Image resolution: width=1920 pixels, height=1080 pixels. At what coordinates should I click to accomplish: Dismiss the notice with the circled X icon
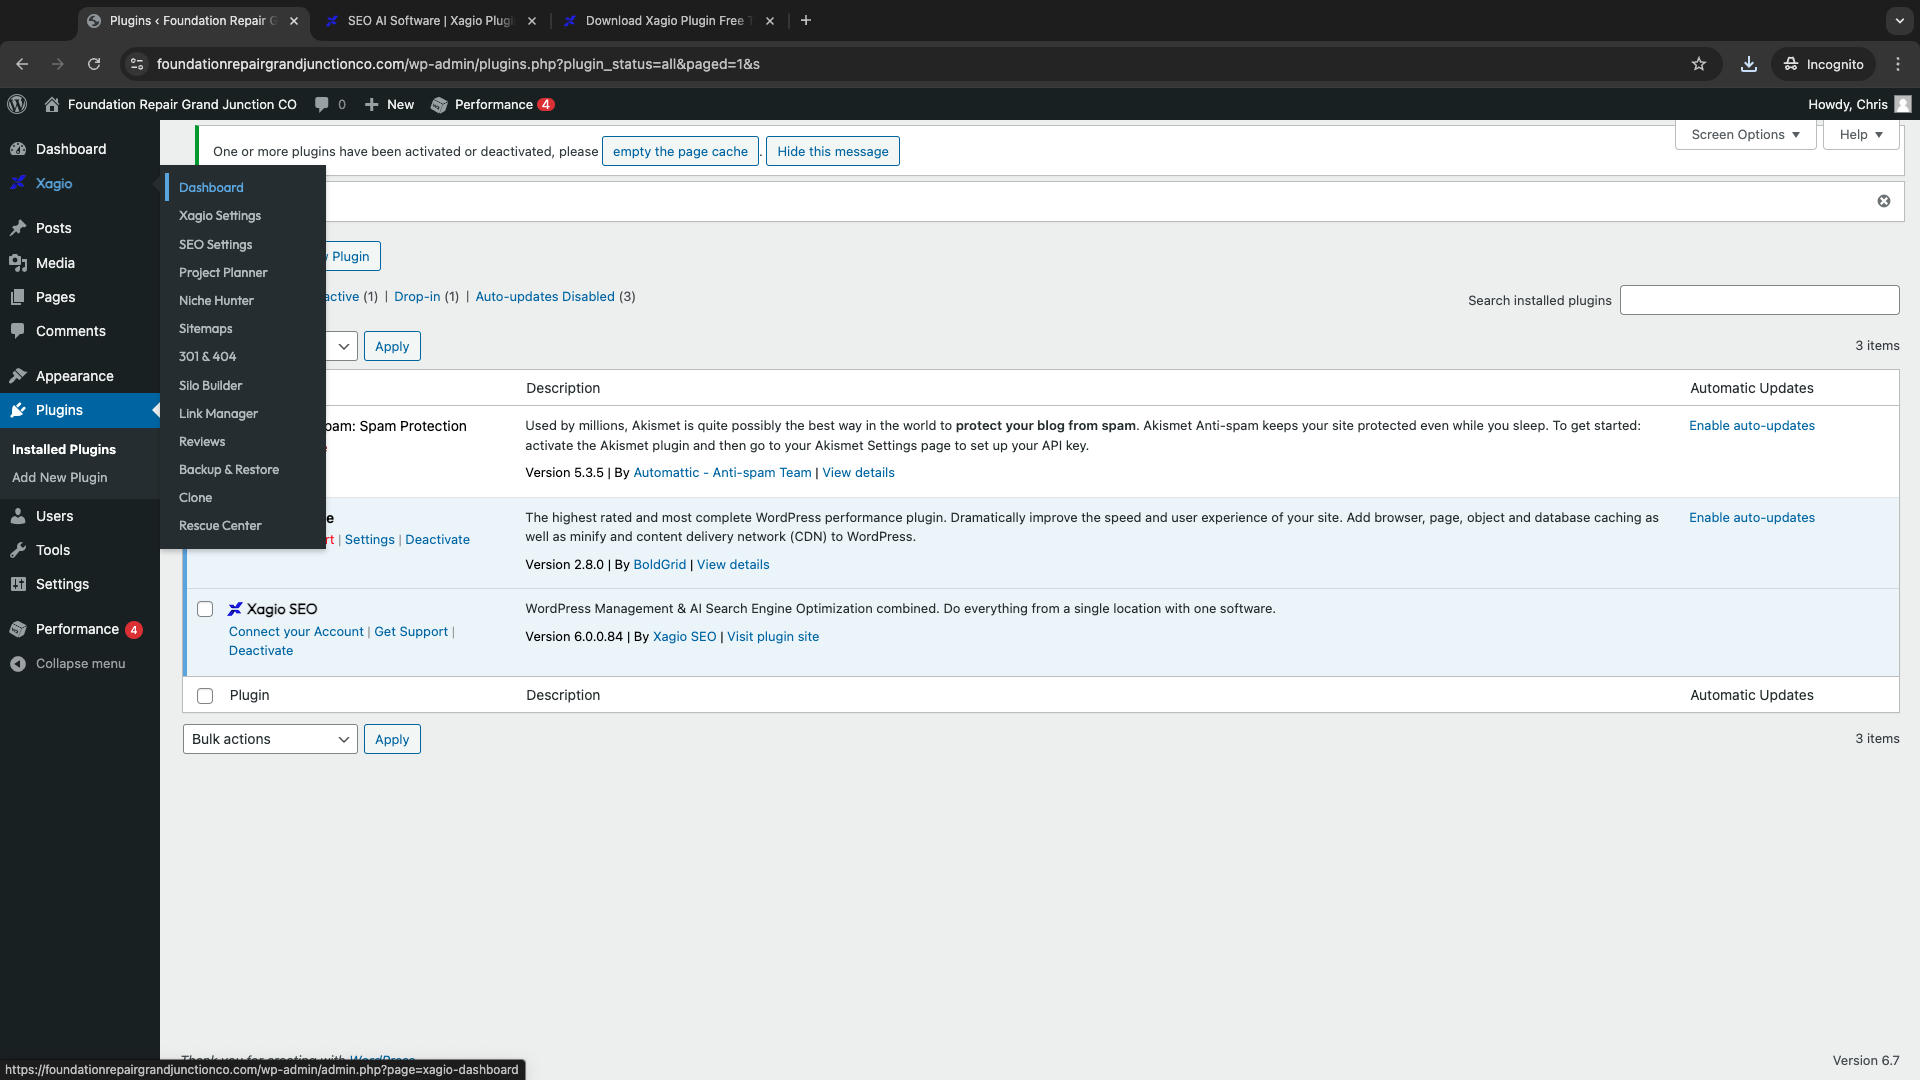(x=1884, y=201)
